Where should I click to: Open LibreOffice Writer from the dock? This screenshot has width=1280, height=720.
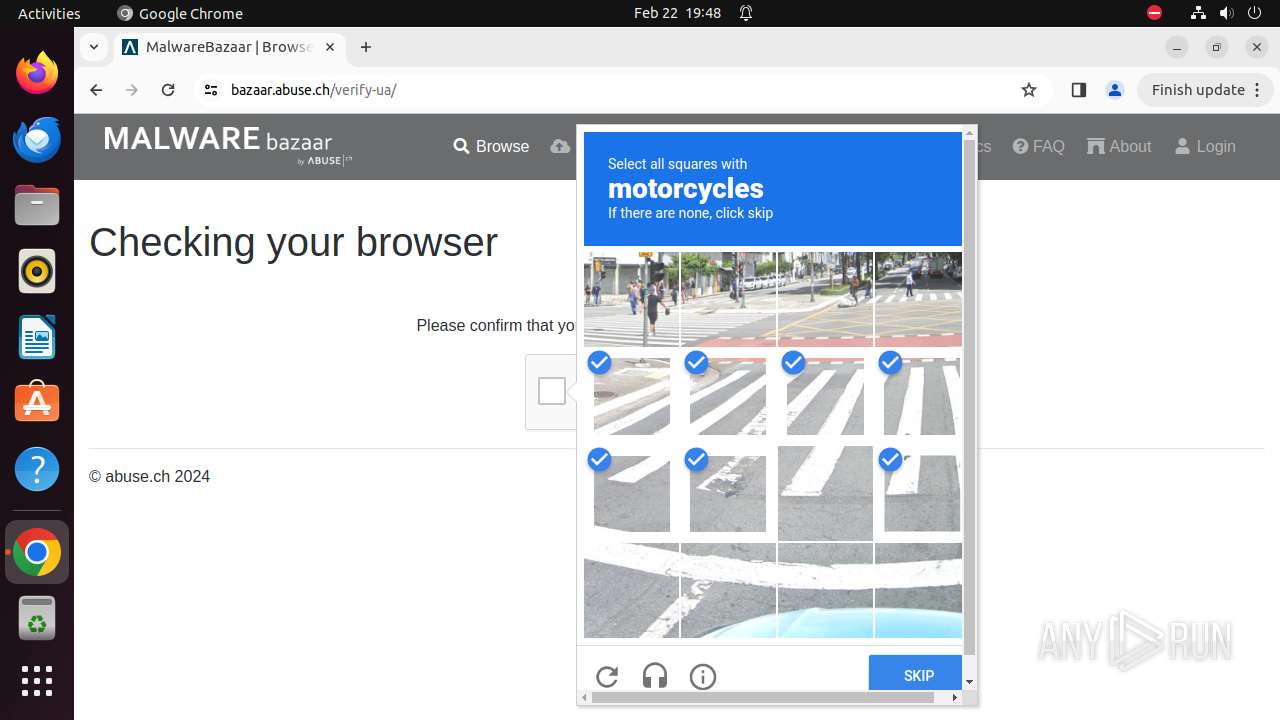point(37,337)
